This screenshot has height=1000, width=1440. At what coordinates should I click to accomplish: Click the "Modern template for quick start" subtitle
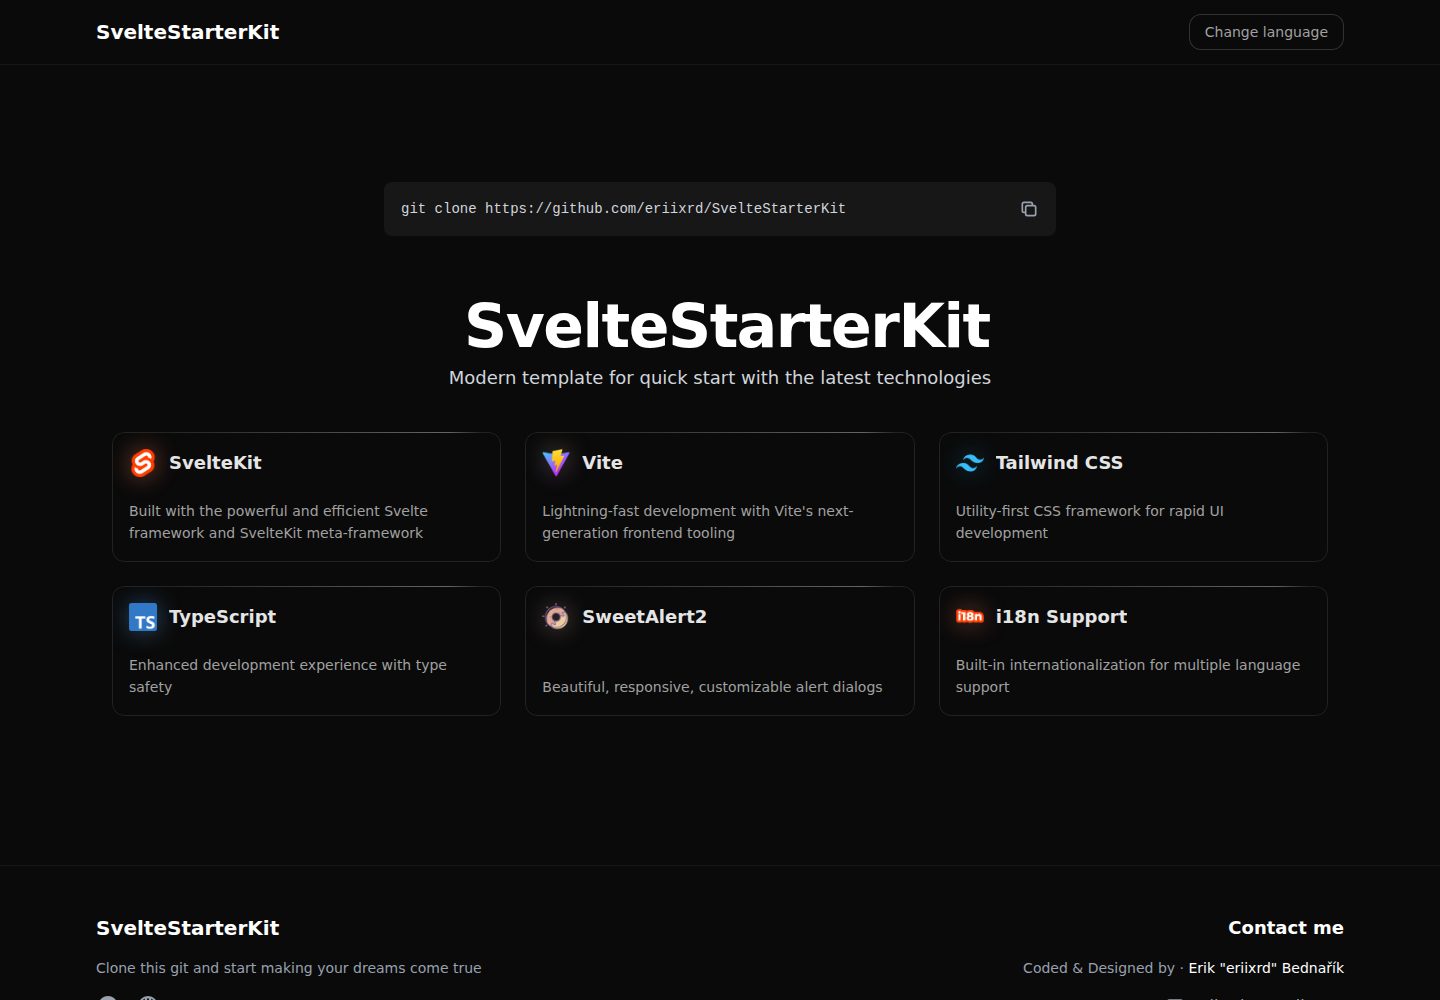point(720,378)
